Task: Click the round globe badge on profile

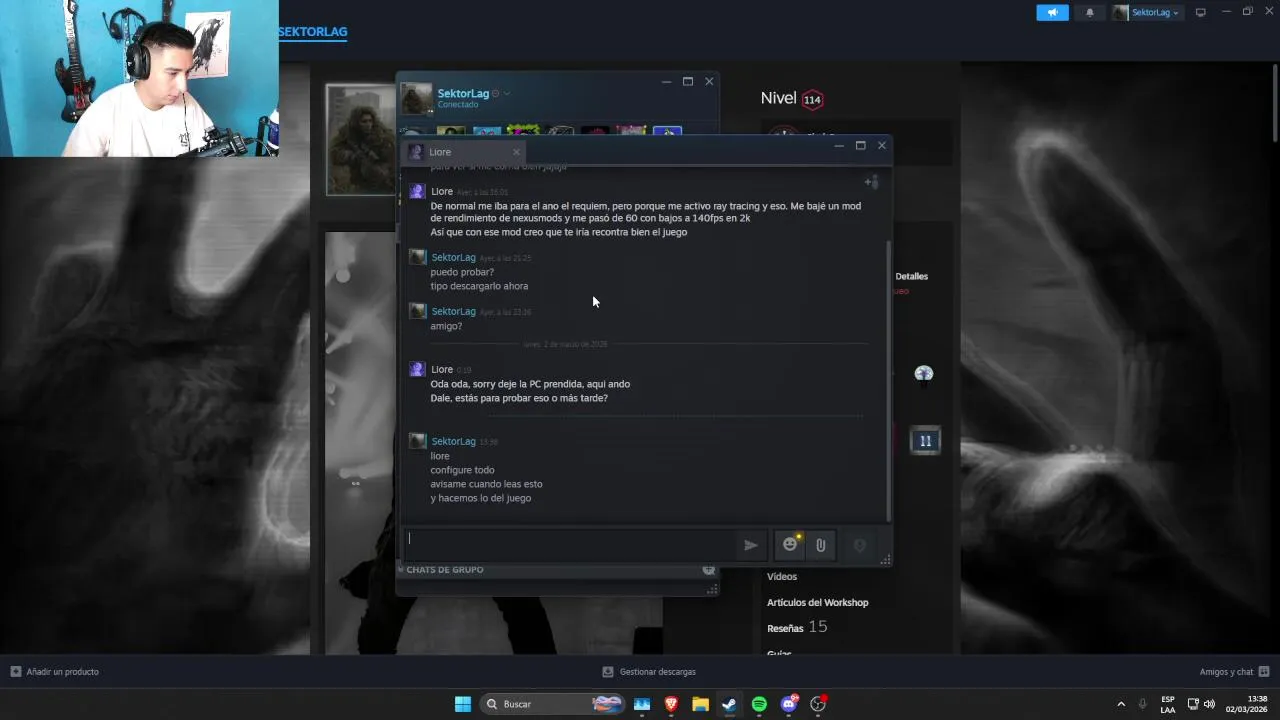Action: tap(924, 373)
